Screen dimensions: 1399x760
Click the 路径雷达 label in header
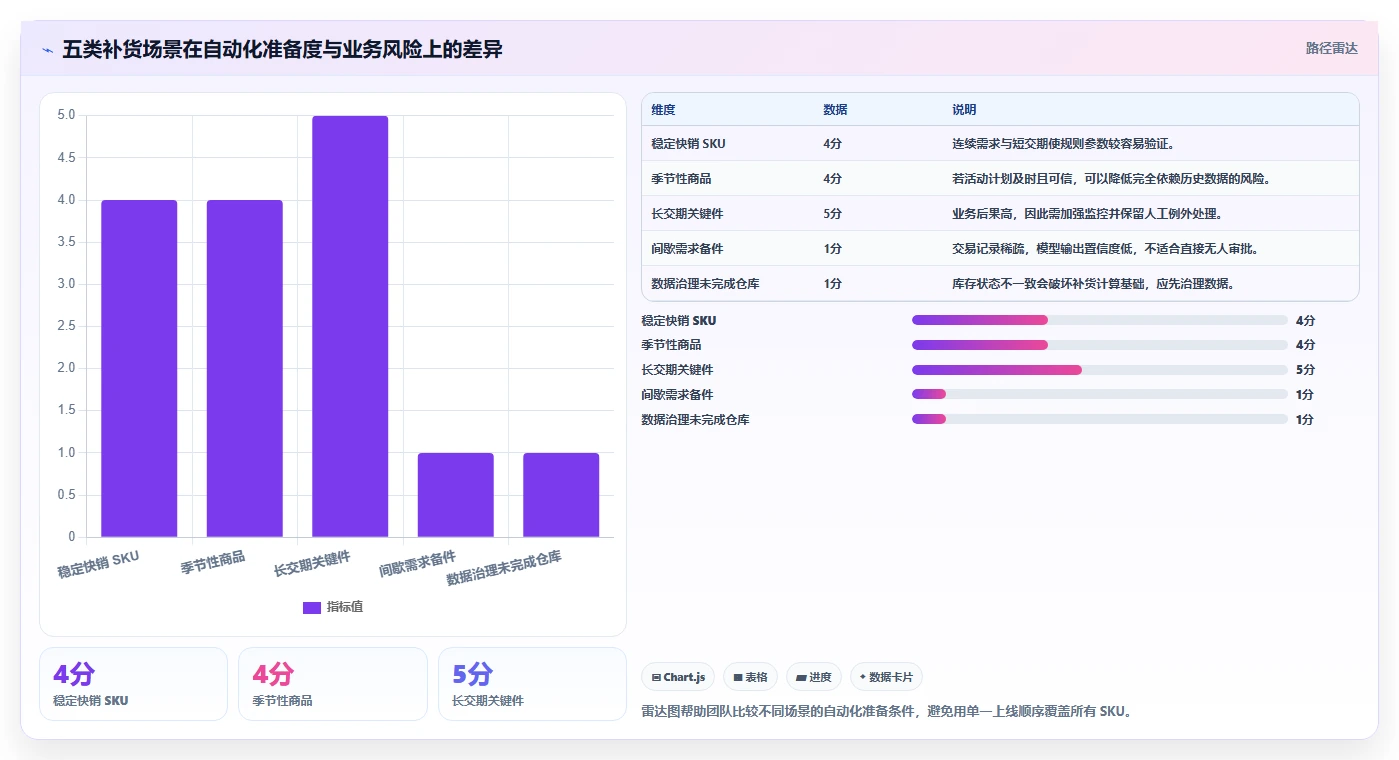(x=1331, y=48)
